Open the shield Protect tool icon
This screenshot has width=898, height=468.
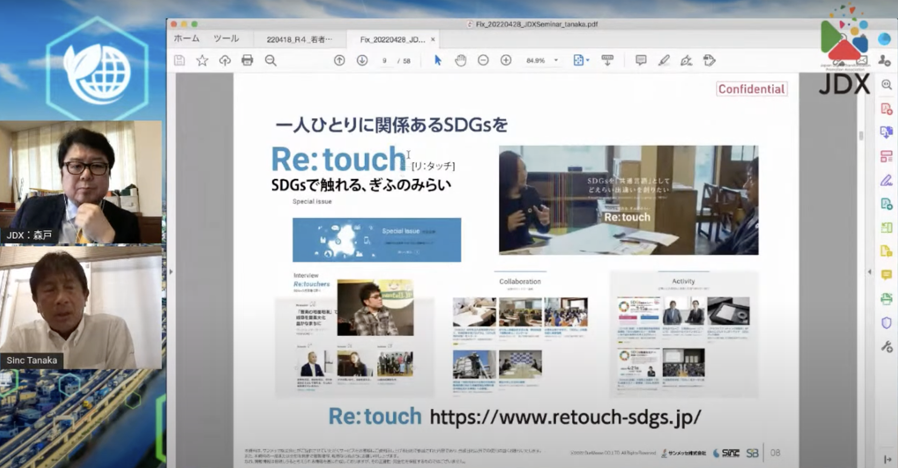tap(887, 323)
